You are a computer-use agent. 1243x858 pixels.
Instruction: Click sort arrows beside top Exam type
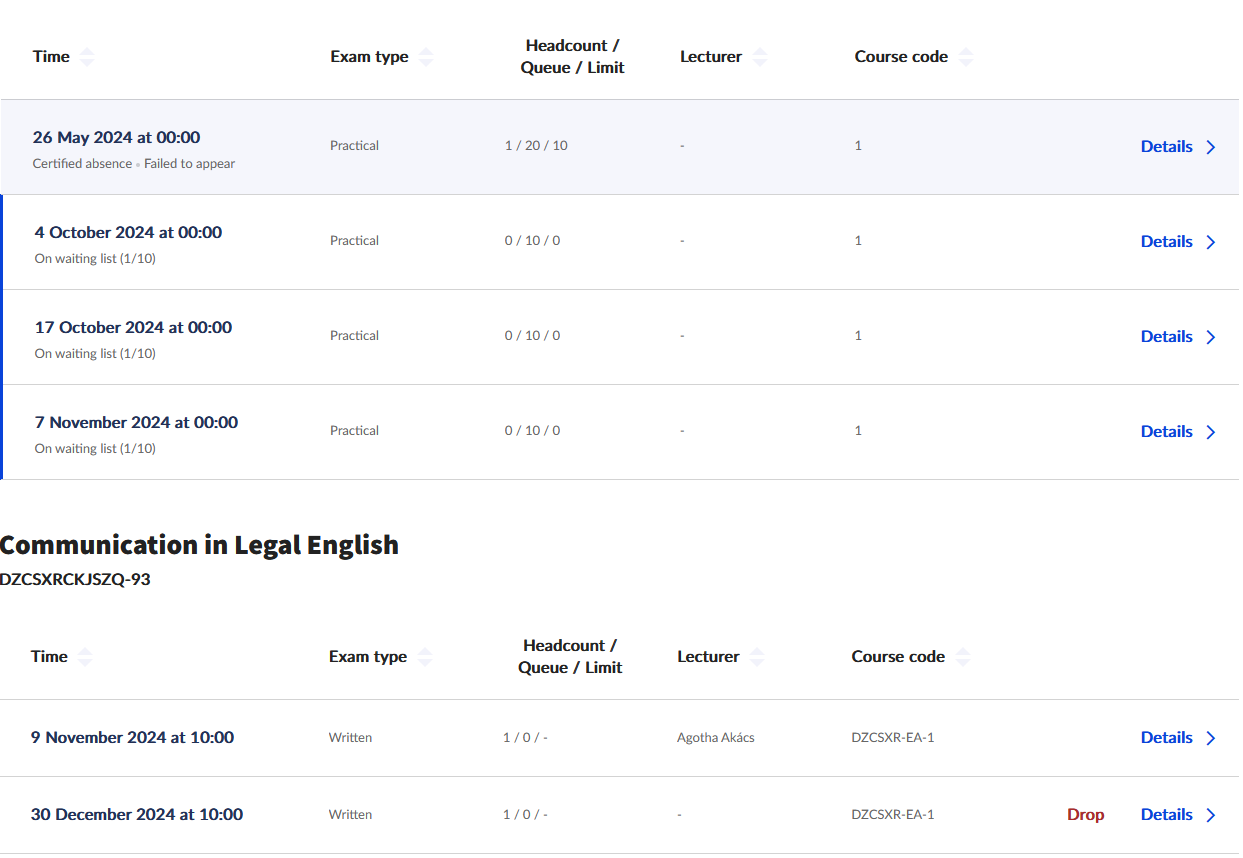(x=426, y=57)
